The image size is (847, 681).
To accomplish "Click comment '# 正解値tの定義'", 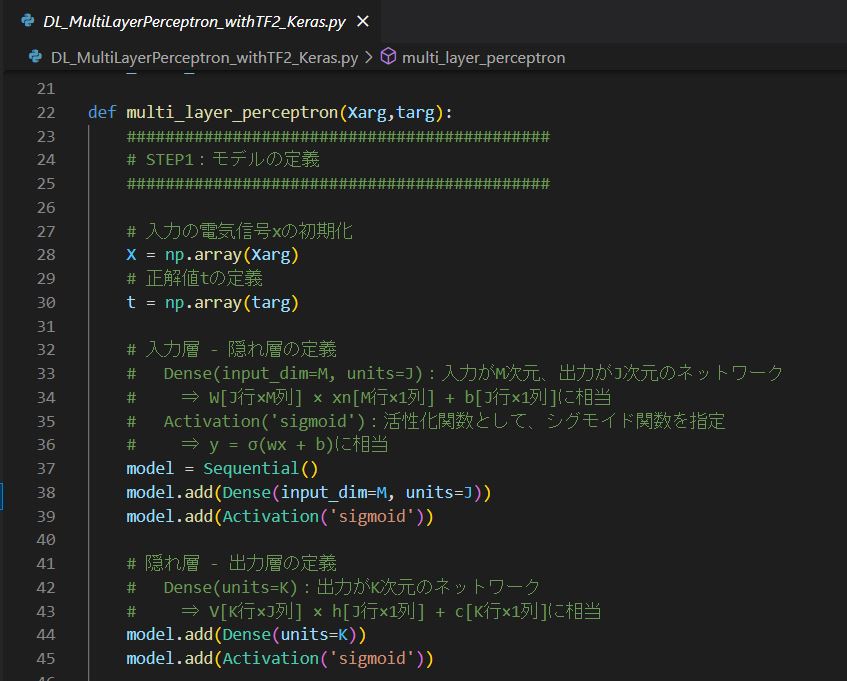I will click(194, 278).
